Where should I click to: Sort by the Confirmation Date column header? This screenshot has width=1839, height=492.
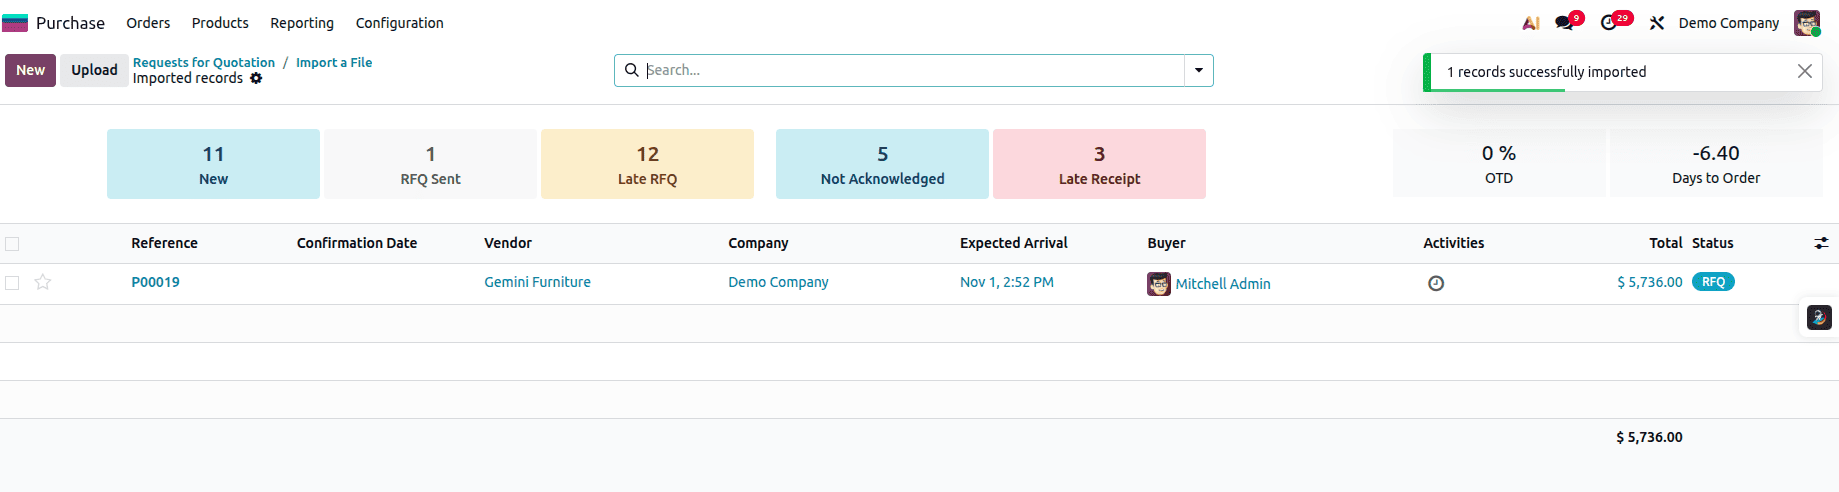point(357,243)
